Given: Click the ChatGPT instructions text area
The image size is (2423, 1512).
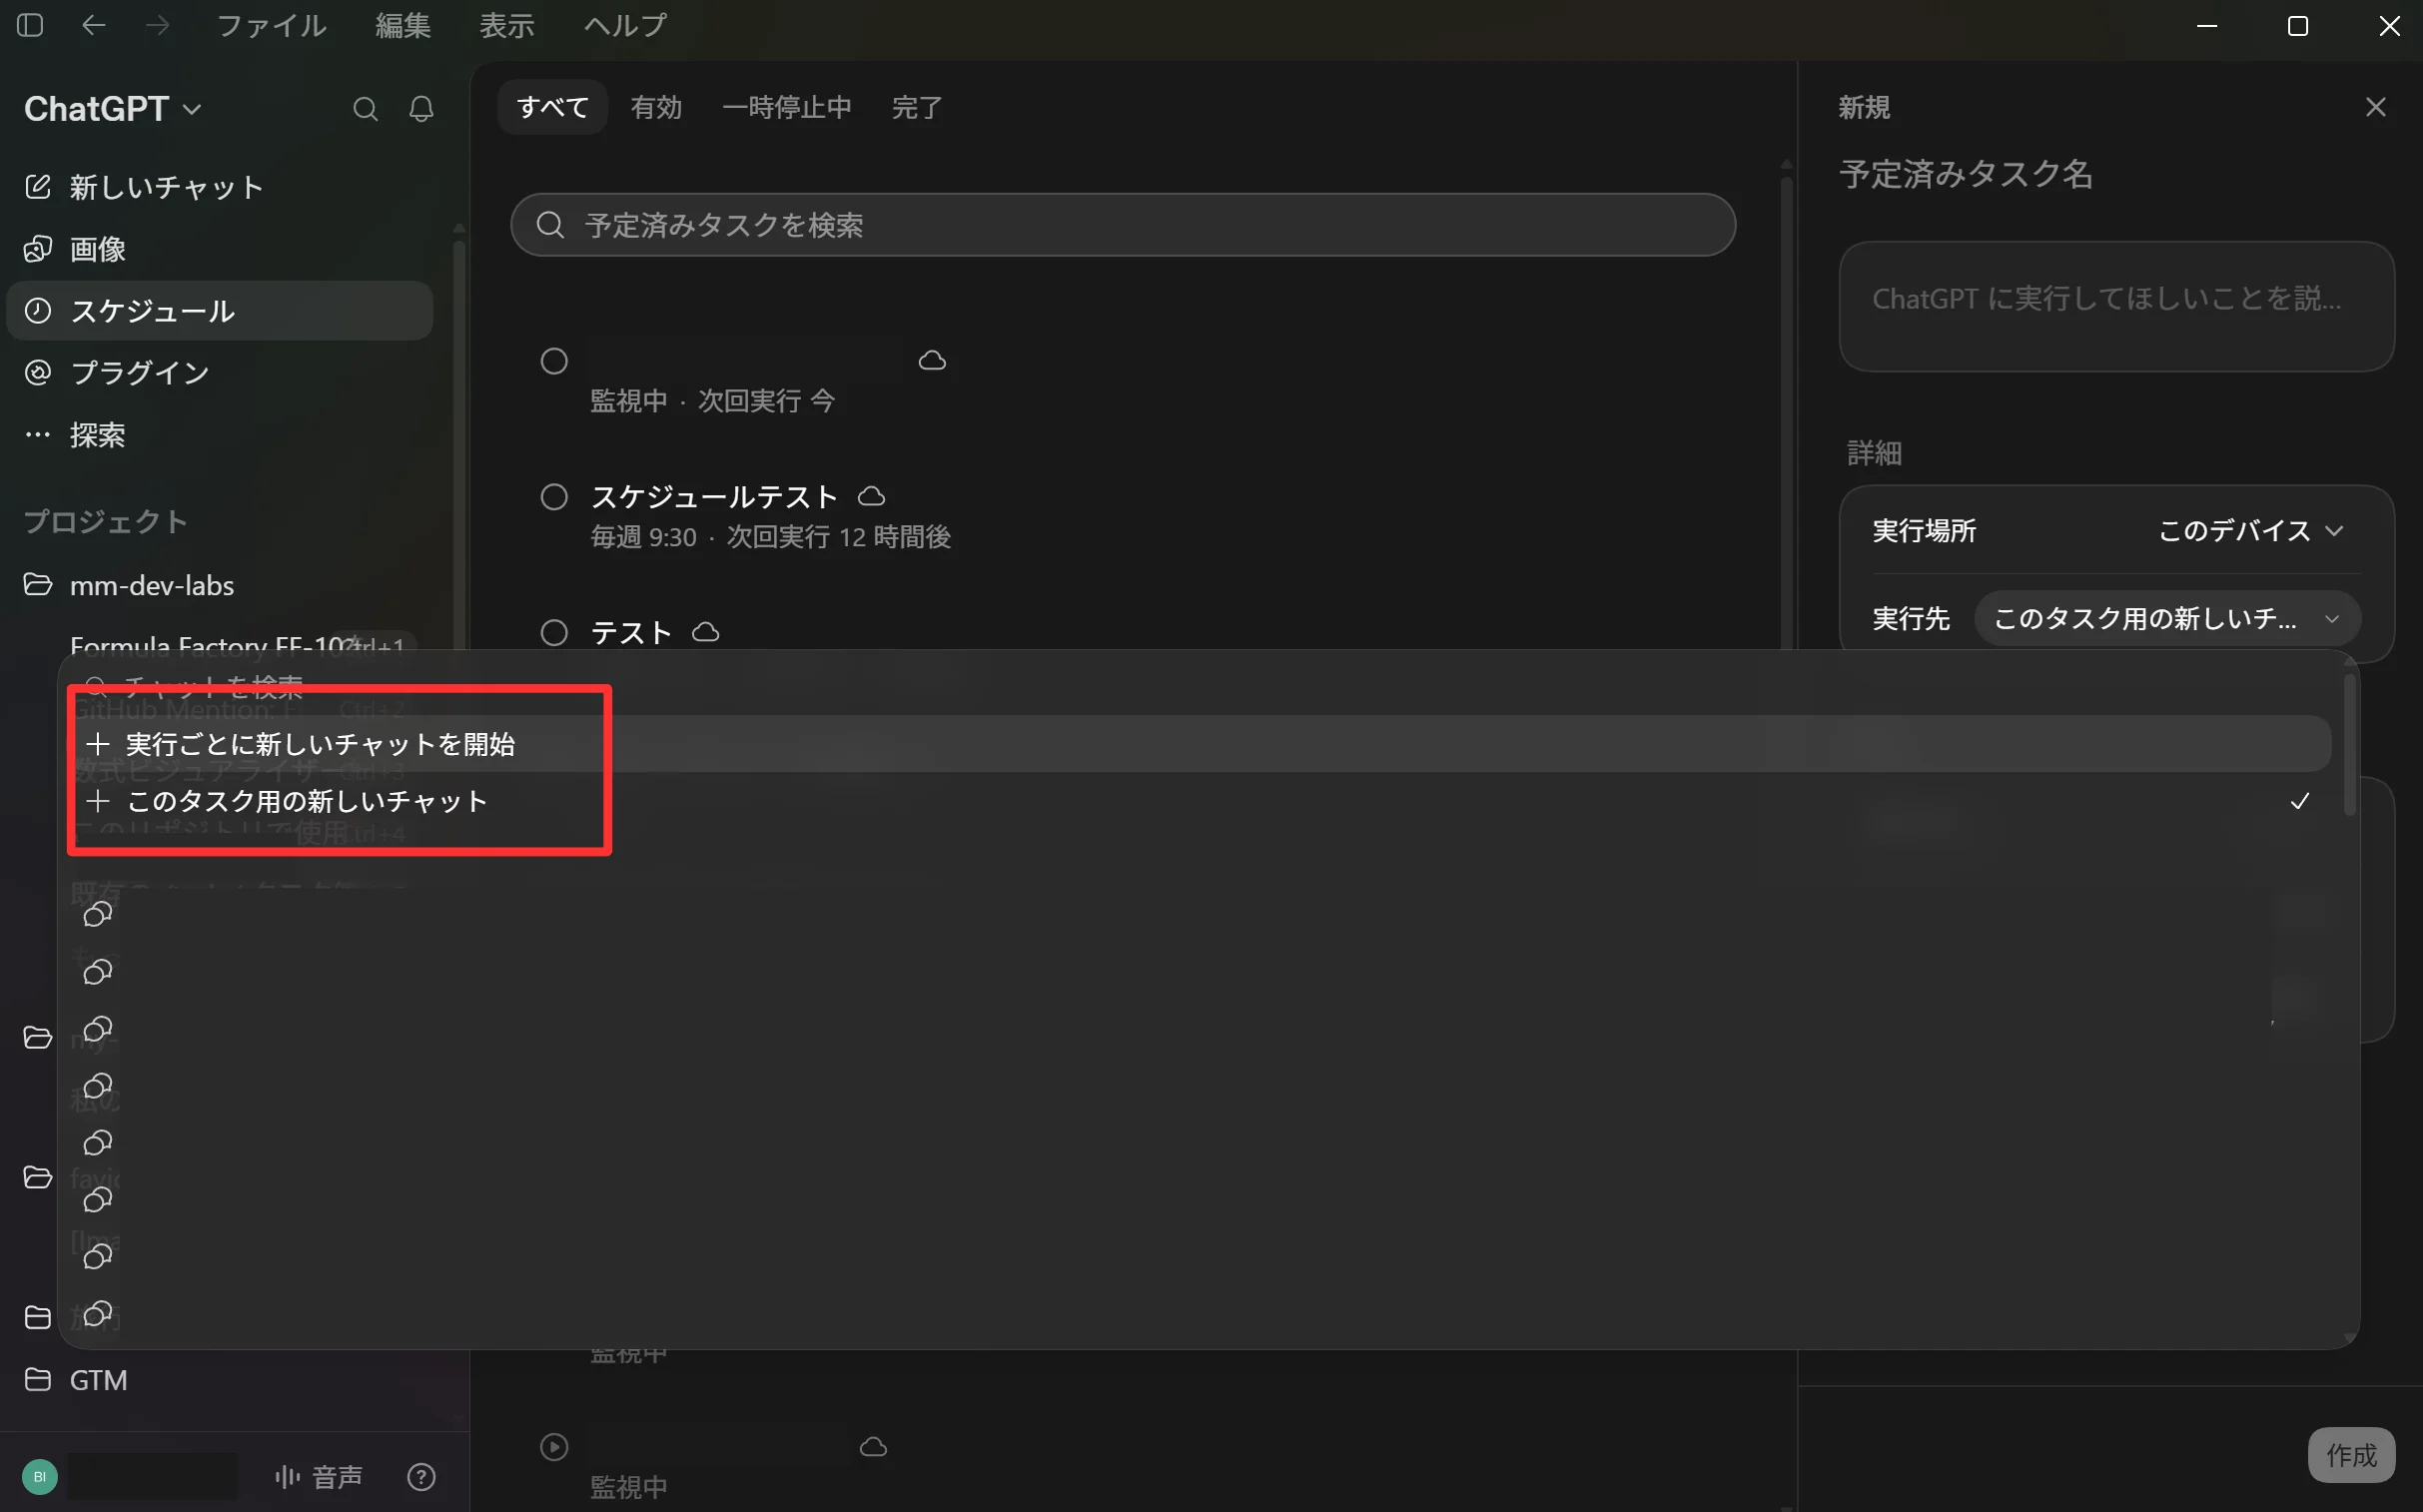Looking at the screenshot, I should [2116, 306].
